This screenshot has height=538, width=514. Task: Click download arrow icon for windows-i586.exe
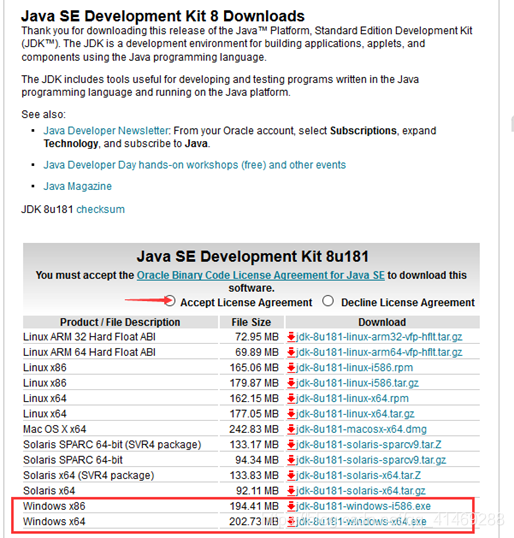291,506
